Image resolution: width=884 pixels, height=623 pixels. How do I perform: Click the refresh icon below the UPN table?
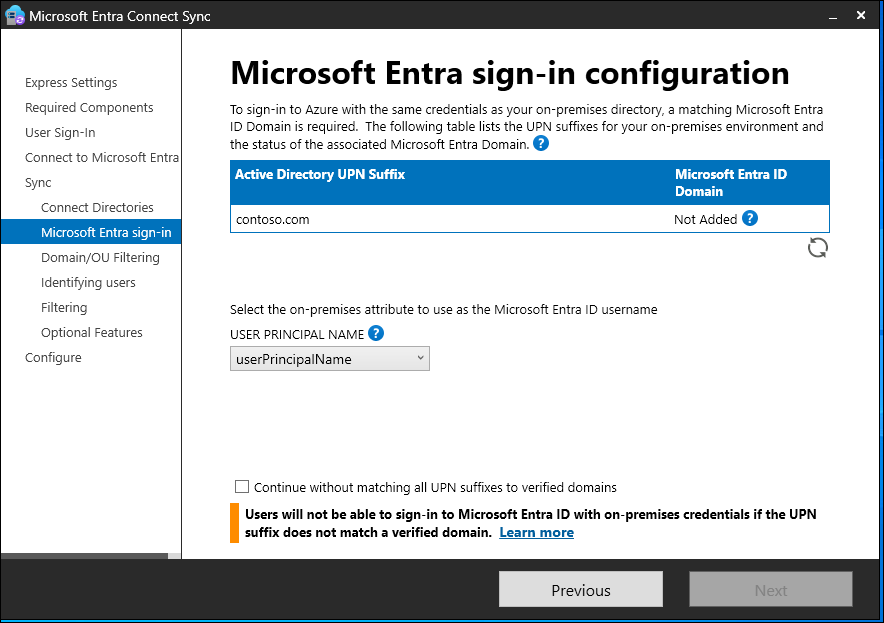(817, 248)
